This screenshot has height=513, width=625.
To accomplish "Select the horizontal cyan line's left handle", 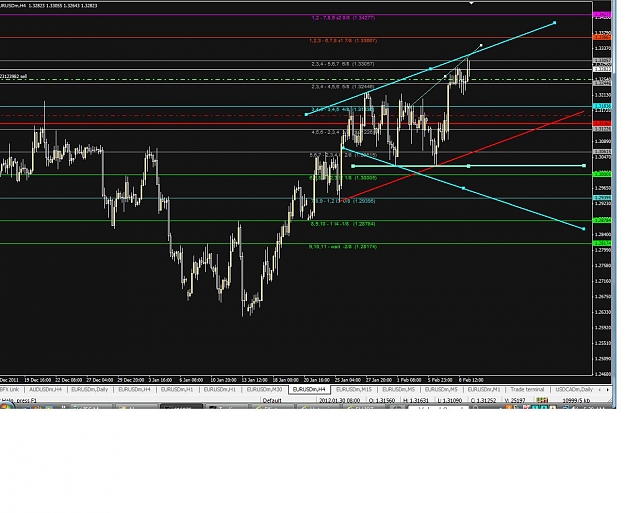I will (353, 166).
